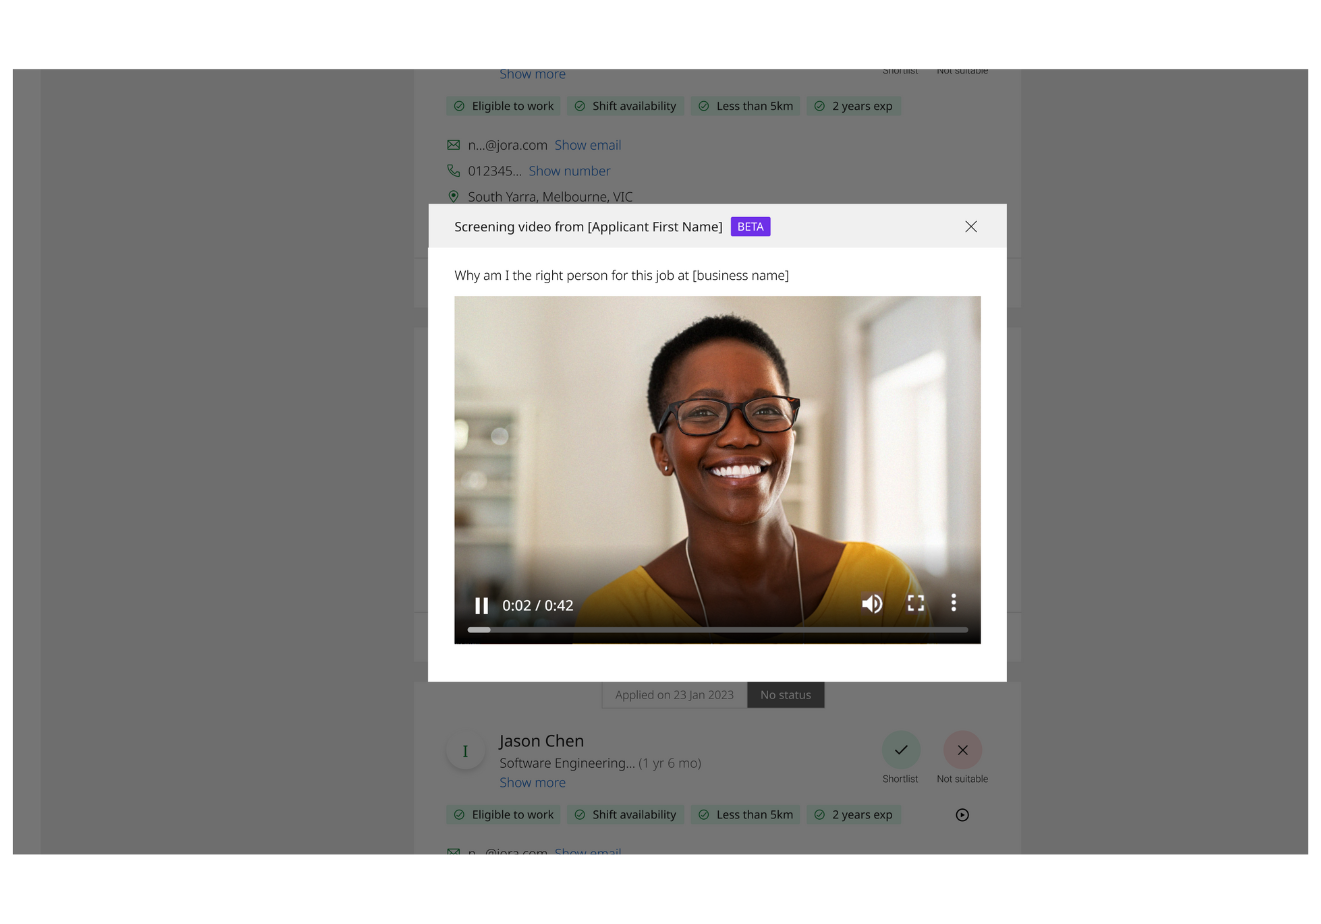Open the 'No status' dropdown

pyautogui.click(x=785, y=694)
